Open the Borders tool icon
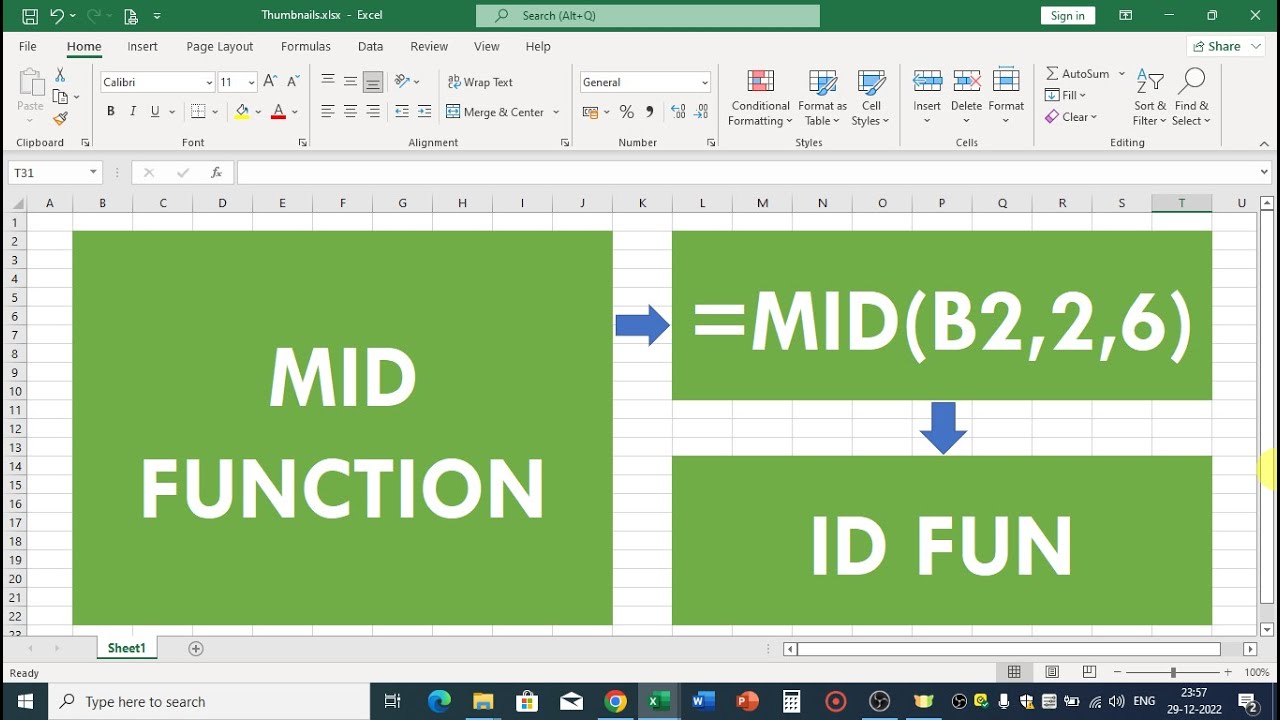The width and height of the screenshot is (1280, 720). (x=198, y=112)
